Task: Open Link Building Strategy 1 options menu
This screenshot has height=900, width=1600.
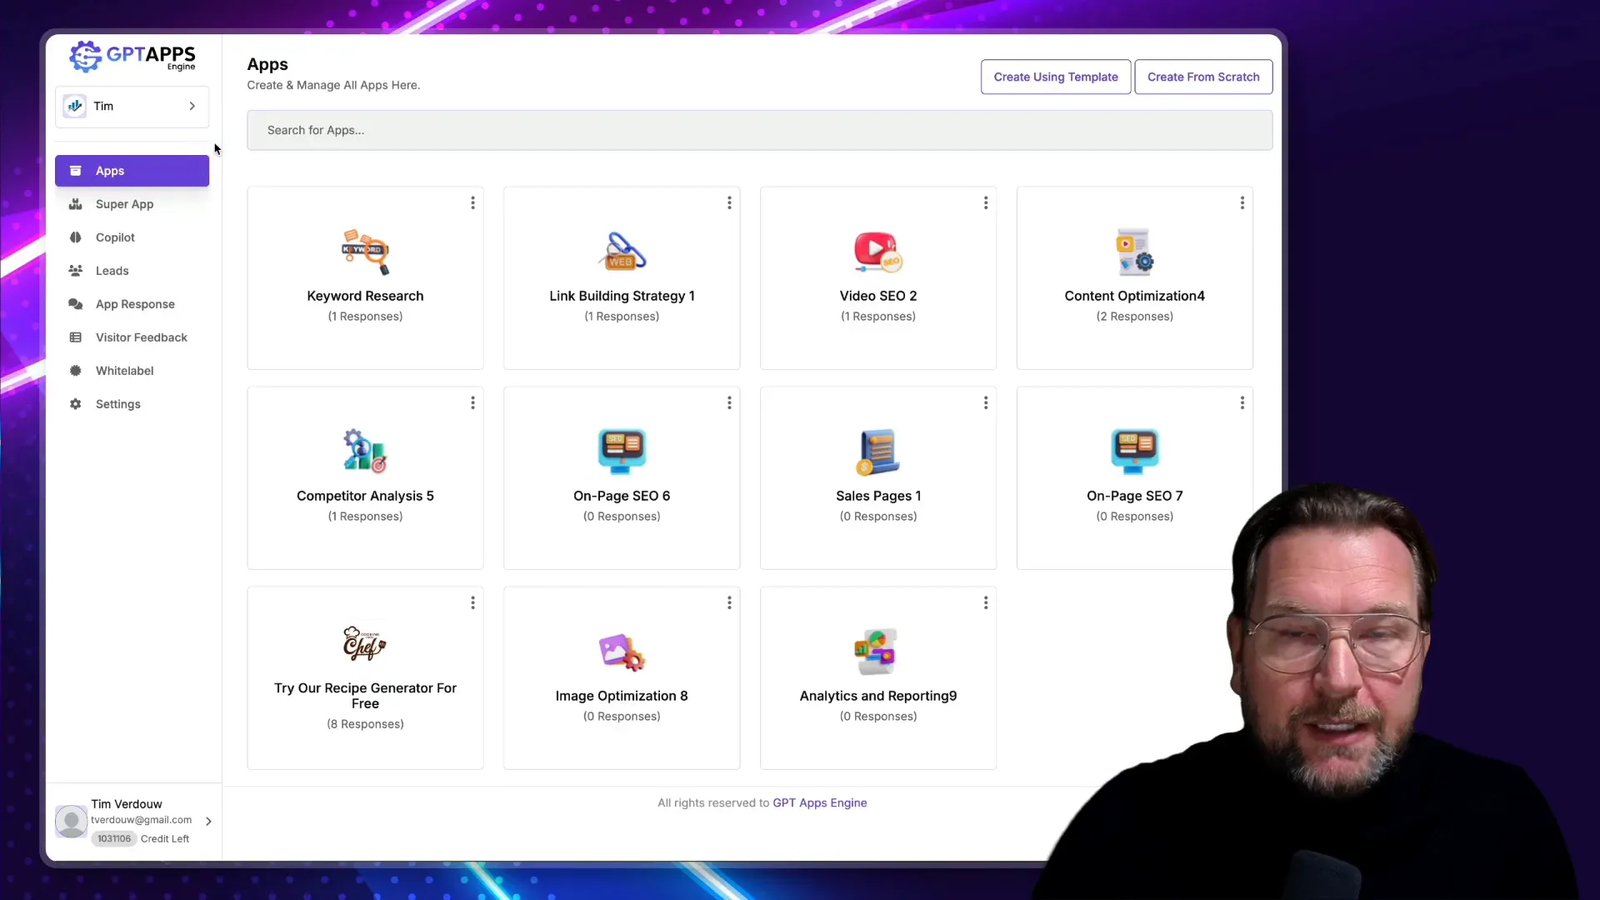Action: click(x=729, y=203)
